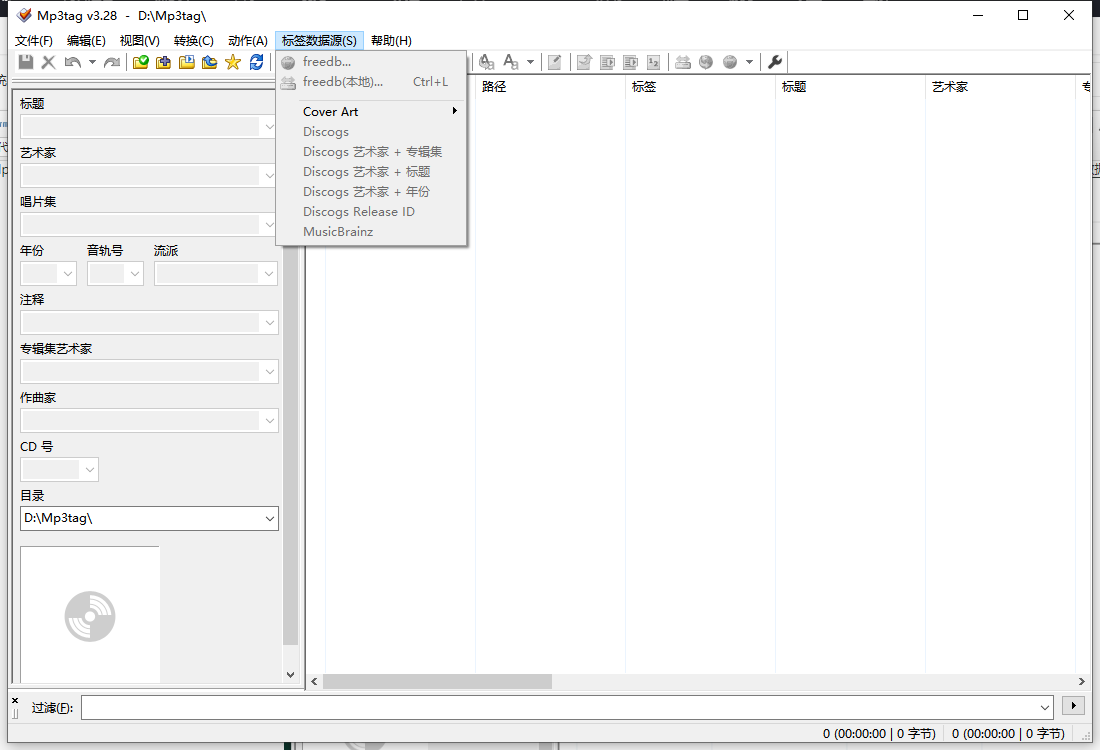The height and width of the screenshot is (750, 1100).
Task: Select Discogs 艺术家 + 标题 entry
Action: coord(371,172)
